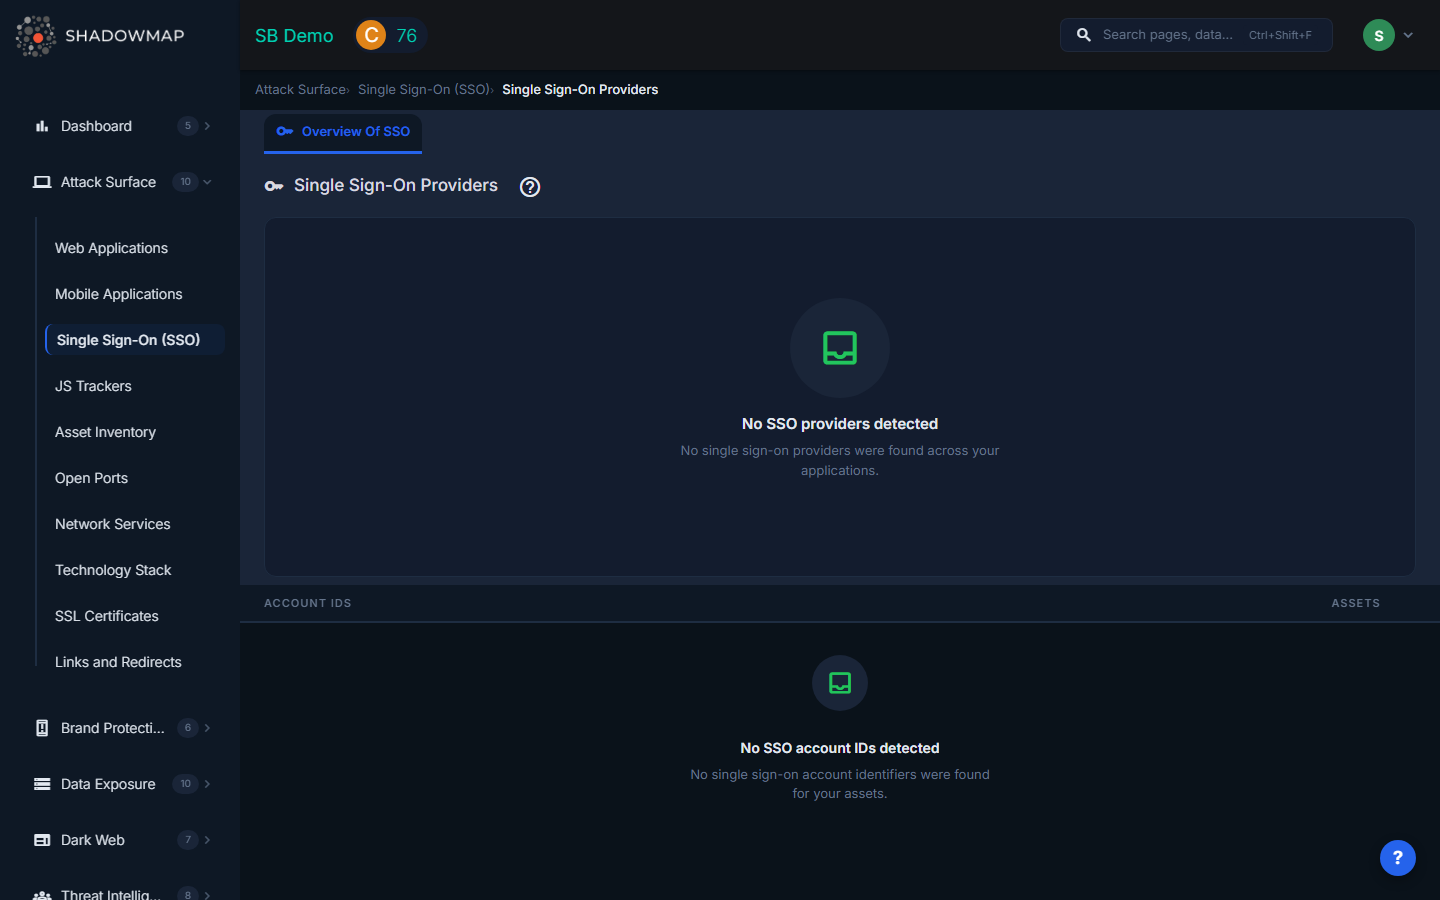Click the Dark Web sidebar icon
Viewport: 1440px width, 900px height.
pyautogui.click(x=42, y=840)
